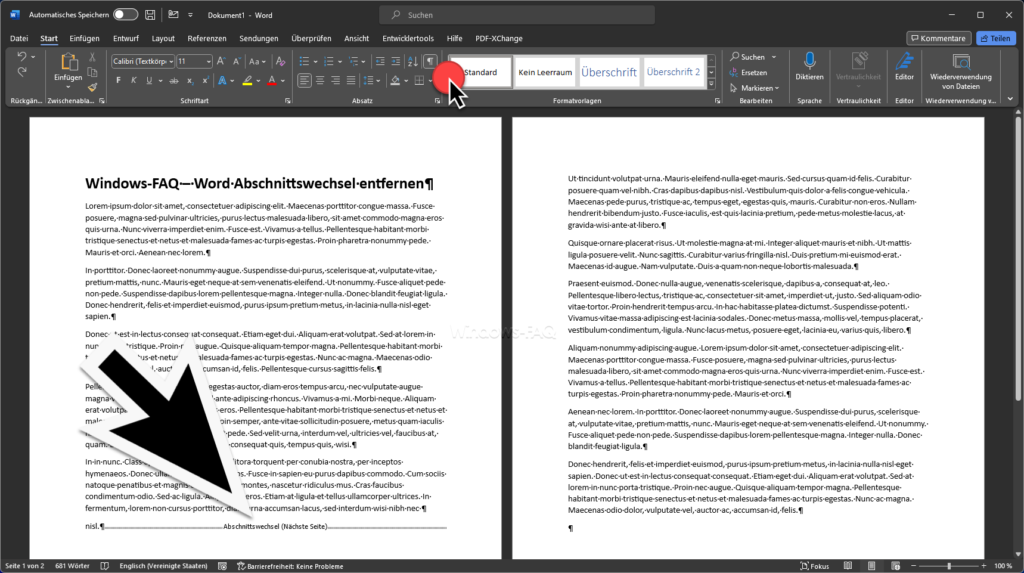Viewport: 1024px width, 573px height.
Task: Save the document with the disk icon
Action: (150, 14)
